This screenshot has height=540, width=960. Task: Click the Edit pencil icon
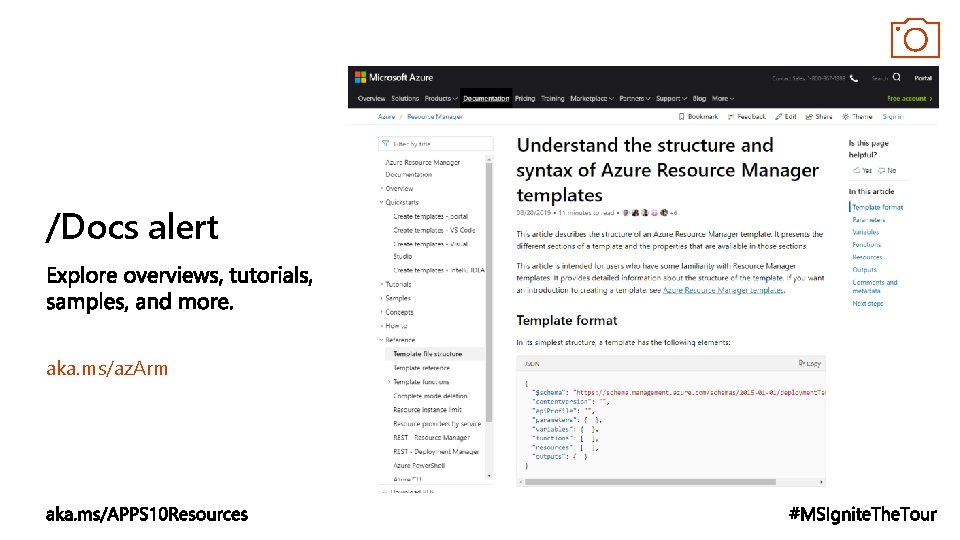pos(778,116)
